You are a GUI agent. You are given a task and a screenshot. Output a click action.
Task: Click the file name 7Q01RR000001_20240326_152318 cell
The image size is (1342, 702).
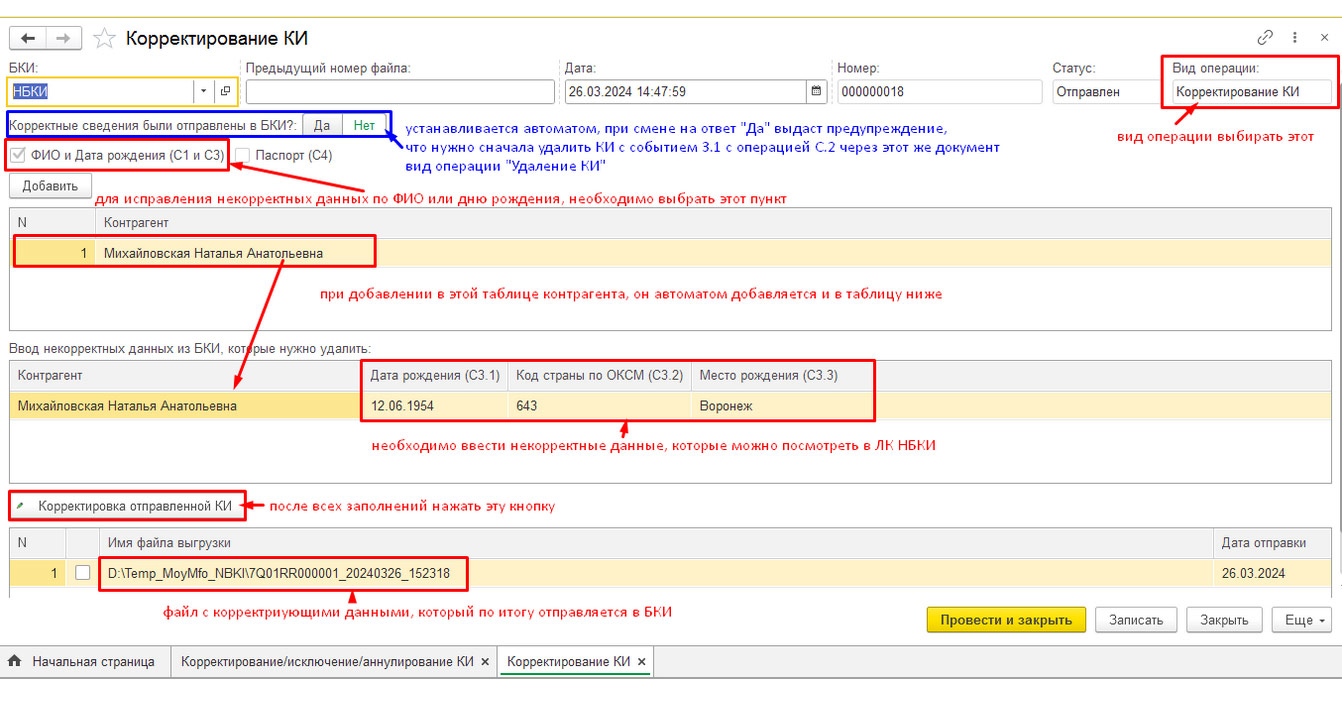pyautogui.click(x=655, y=574)
